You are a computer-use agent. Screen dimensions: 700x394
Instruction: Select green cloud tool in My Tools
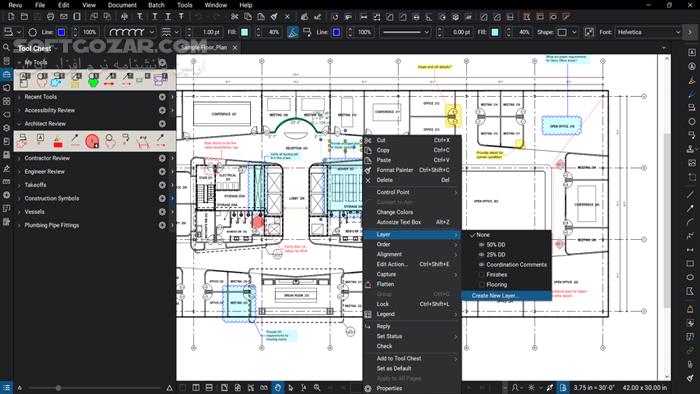(x=93, y=80)
